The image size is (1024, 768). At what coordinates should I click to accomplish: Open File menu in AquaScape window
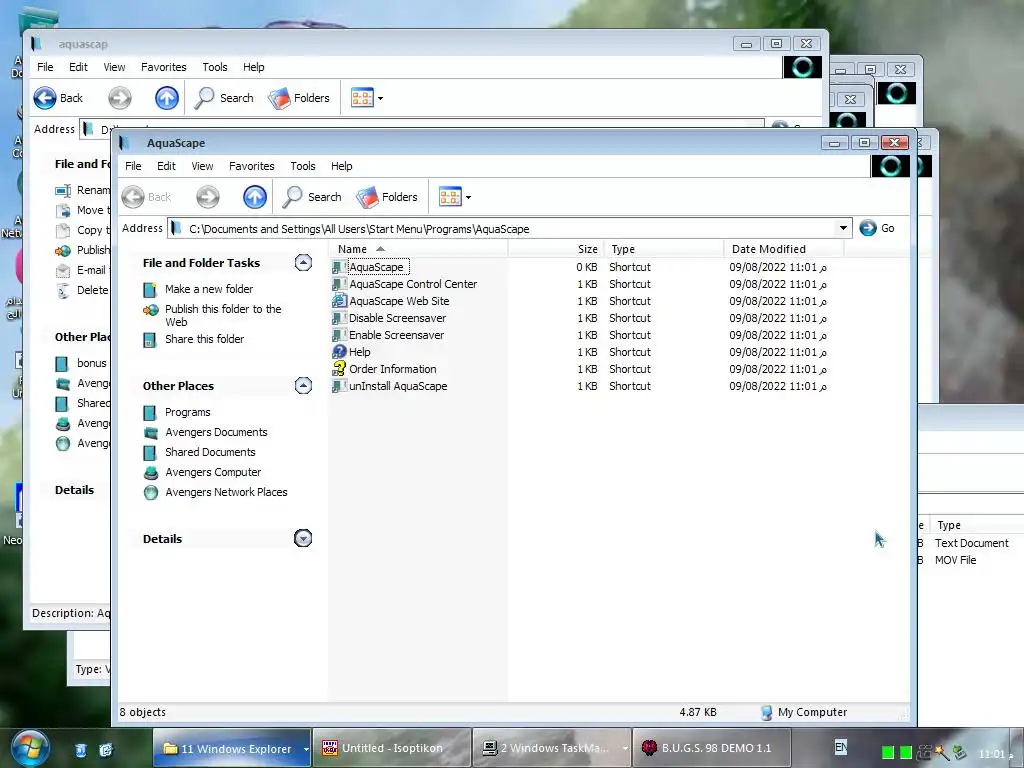[133, 166]
